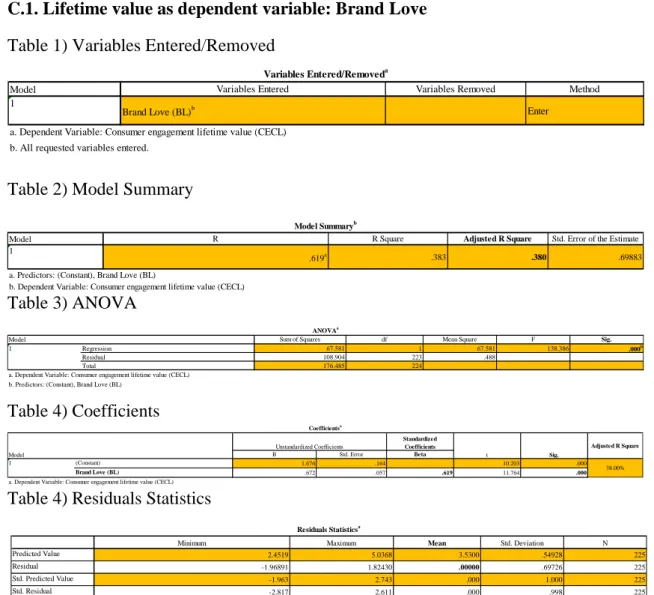Select the 'Std. Error of the Estimate' header

tap(595, 239)
